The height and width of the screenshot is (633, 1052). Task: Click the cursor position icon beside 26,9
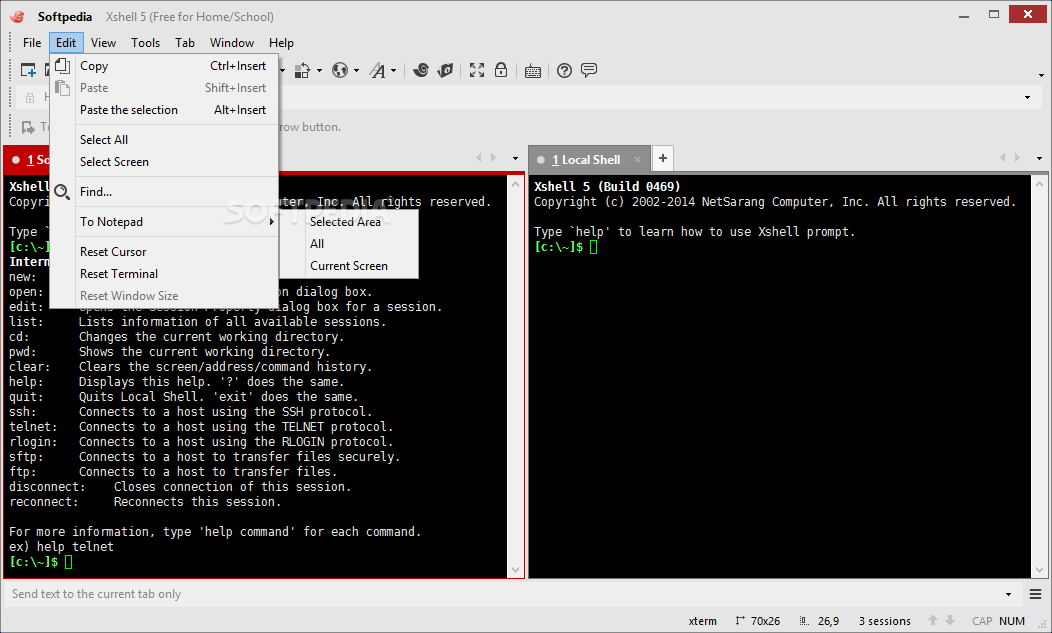click(x=804, y=621)
